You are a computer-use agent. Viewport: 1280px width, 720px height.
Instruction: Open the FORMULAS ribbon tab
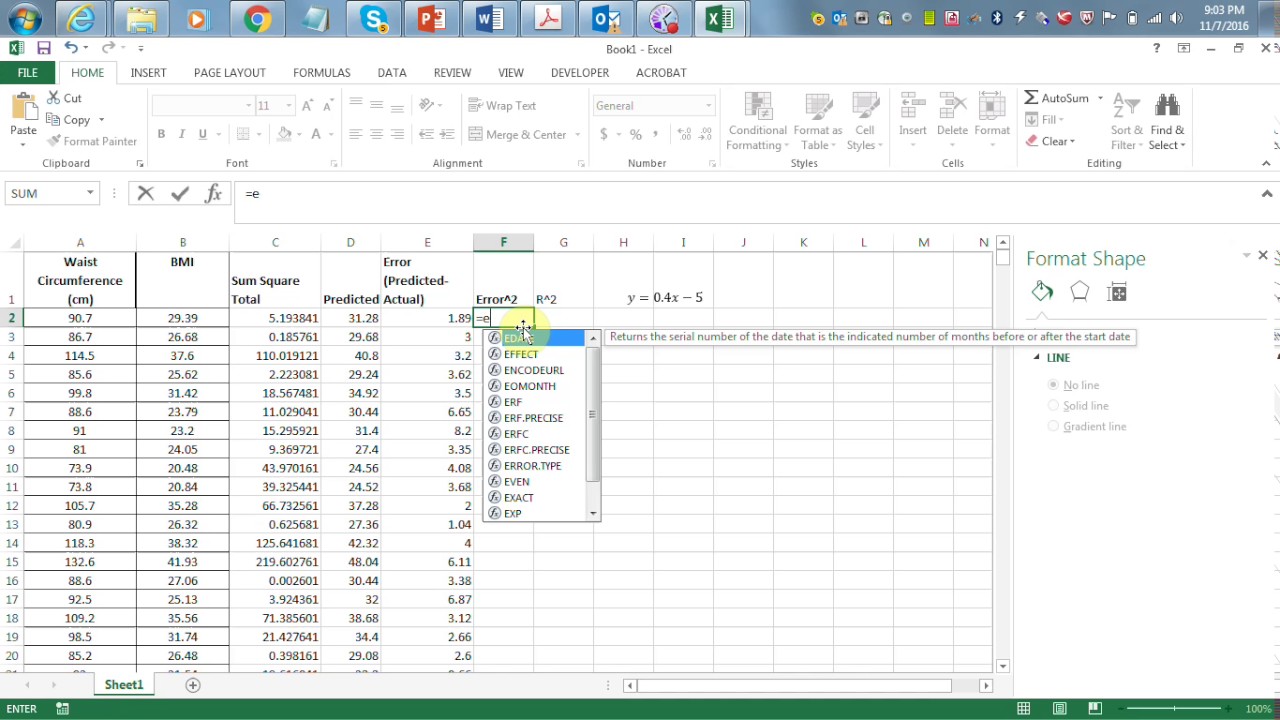321,73
